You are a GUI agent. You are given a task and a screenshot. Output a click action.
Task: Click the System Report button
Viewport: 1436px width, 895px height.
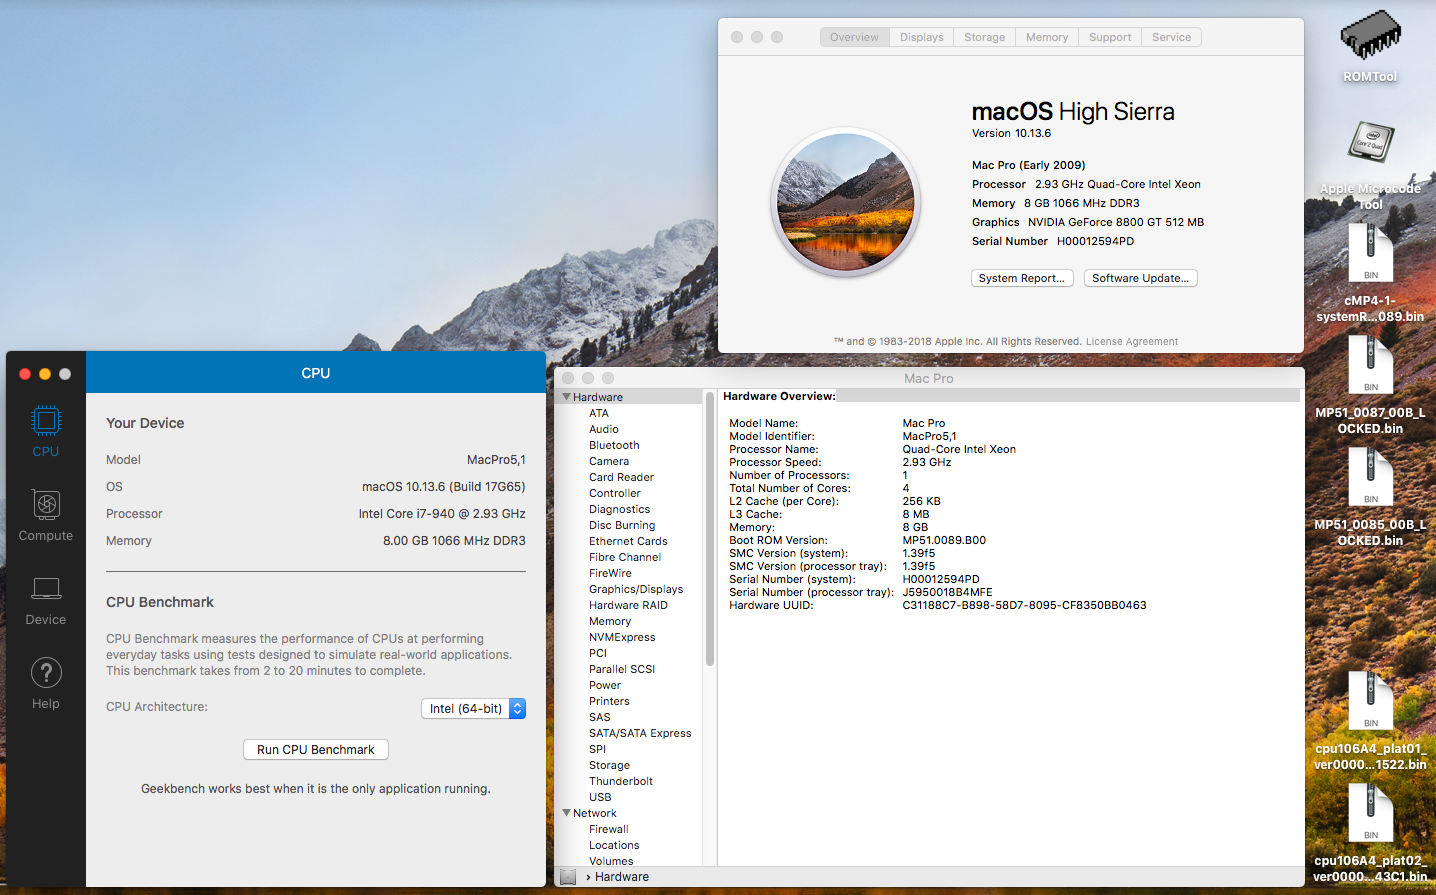click(1022, 278)
